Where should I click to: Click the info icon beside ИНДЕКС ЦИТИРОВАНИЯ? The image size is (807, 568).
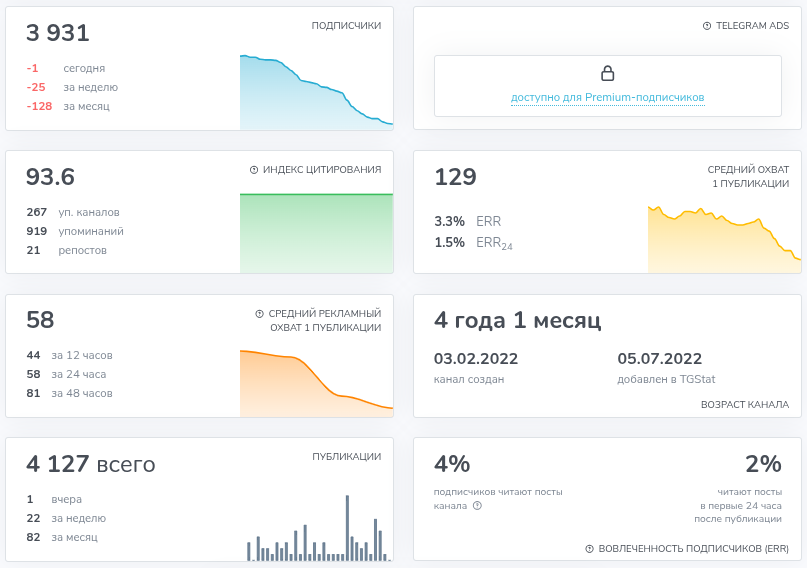(254, 170)
